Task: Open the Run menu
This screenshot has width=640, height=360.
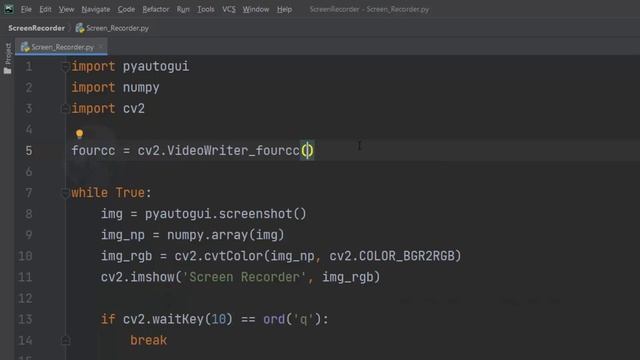Action: [x=183, y=9]
